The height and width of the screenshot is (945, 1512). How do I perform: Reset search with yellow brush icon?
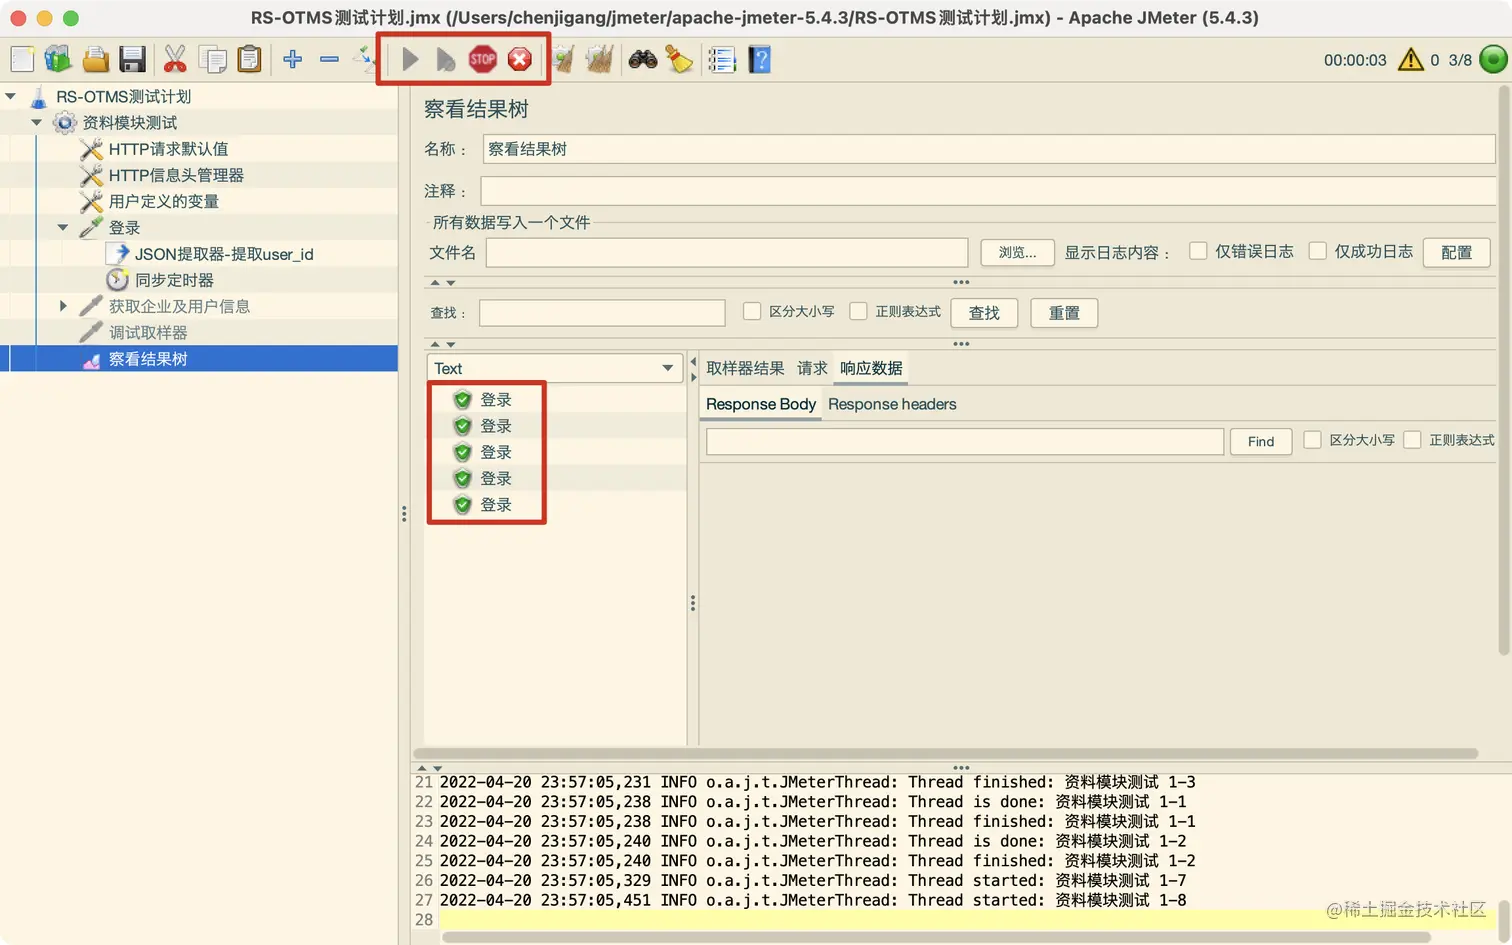click(x=679, y=60)
